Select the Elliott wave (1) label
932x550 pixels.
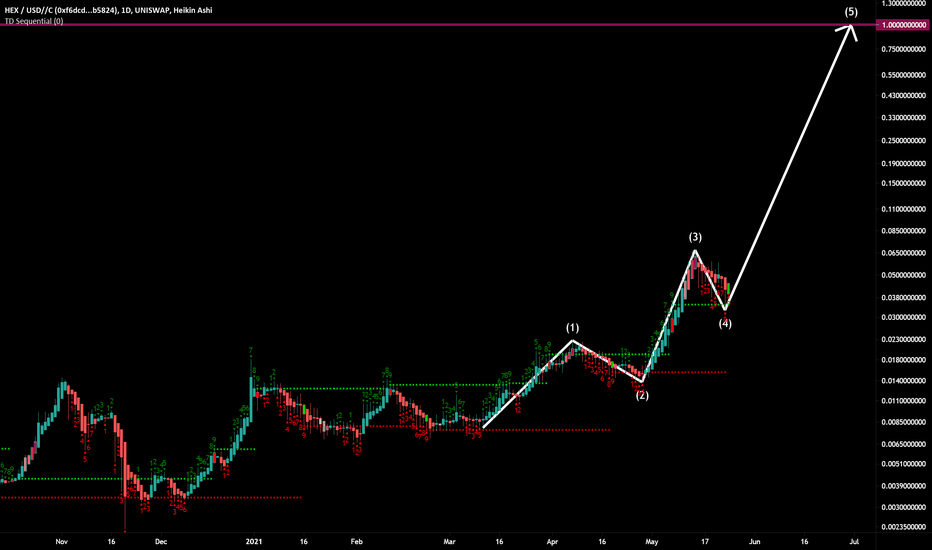[572, 328]
